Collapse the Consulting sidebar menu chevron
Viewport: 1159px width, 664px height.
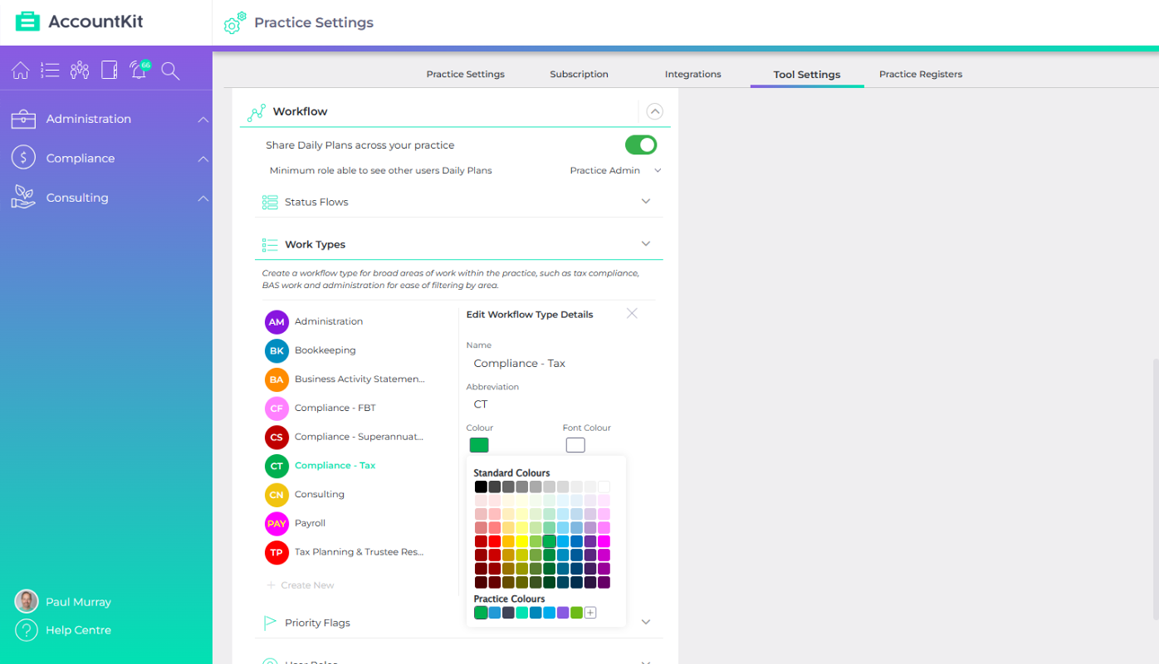tap(203, 198)
